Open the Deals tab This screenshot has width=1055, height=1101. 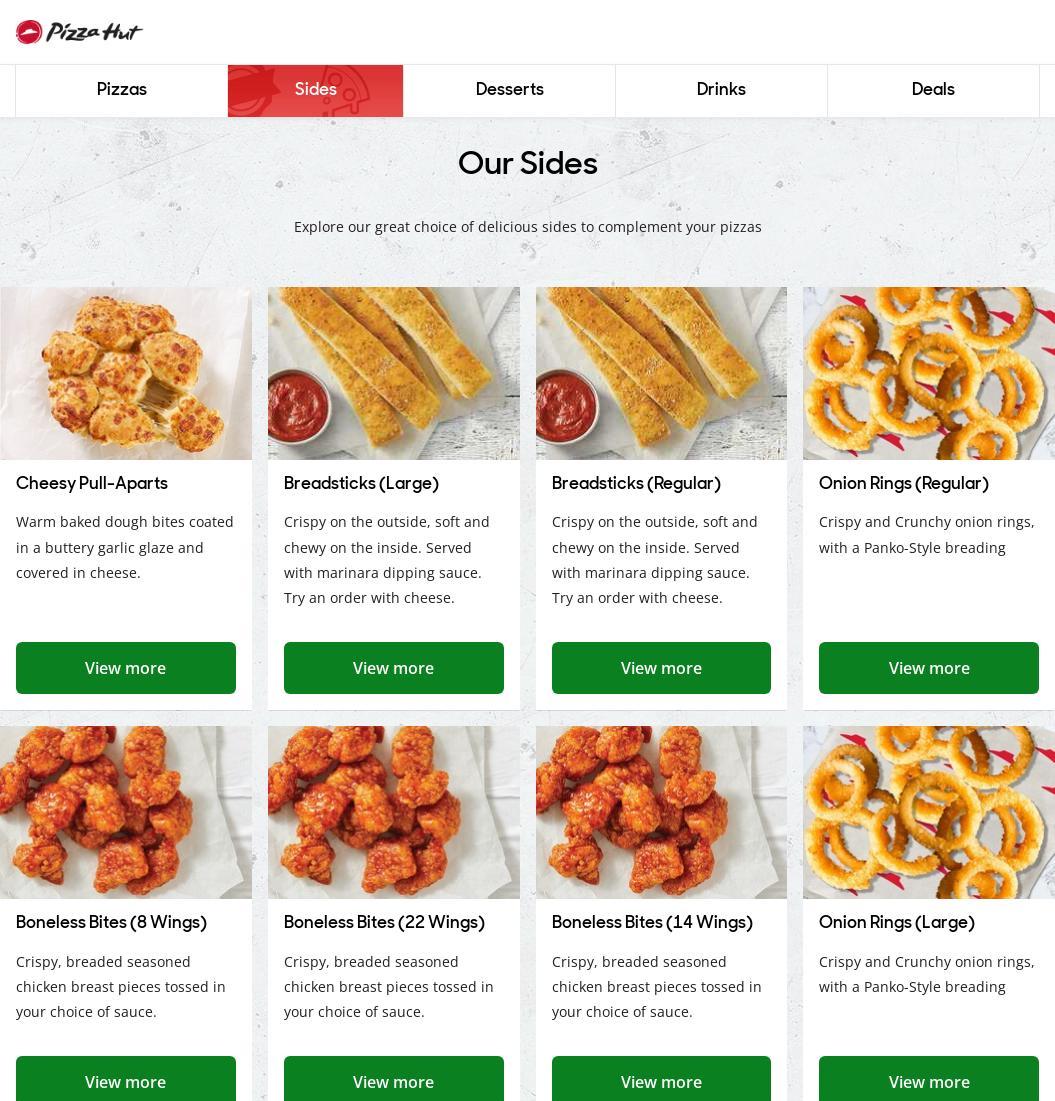[x=933, y=90]
